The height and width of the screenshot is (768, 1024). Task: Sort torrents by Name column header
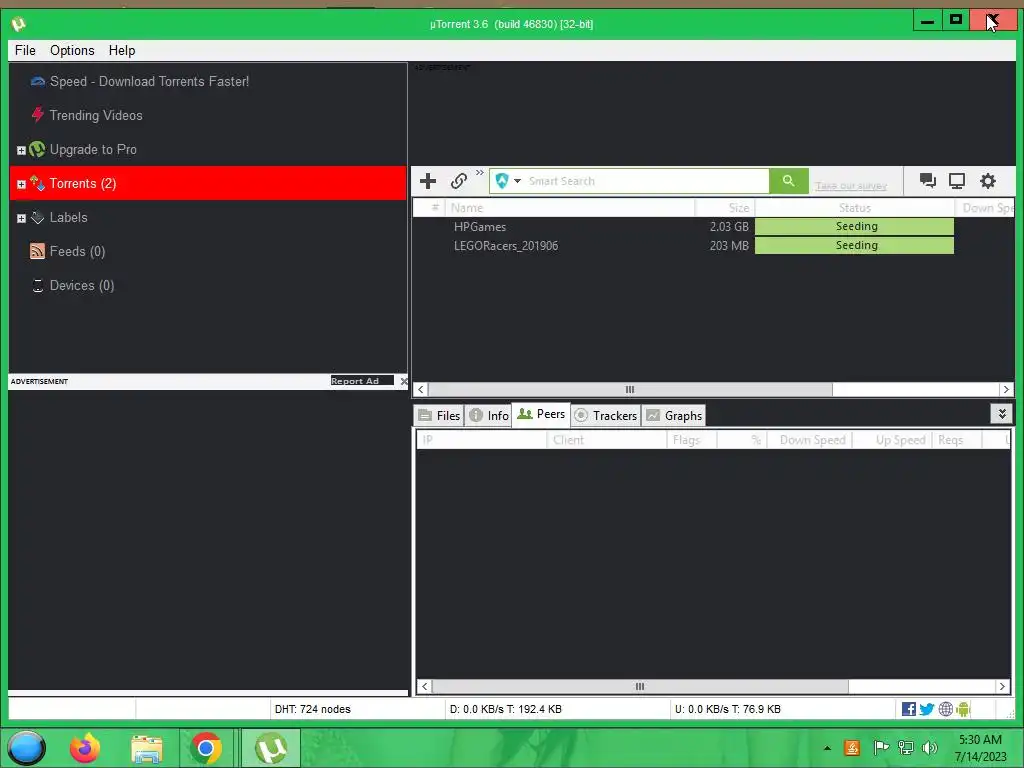click(569, 208)
